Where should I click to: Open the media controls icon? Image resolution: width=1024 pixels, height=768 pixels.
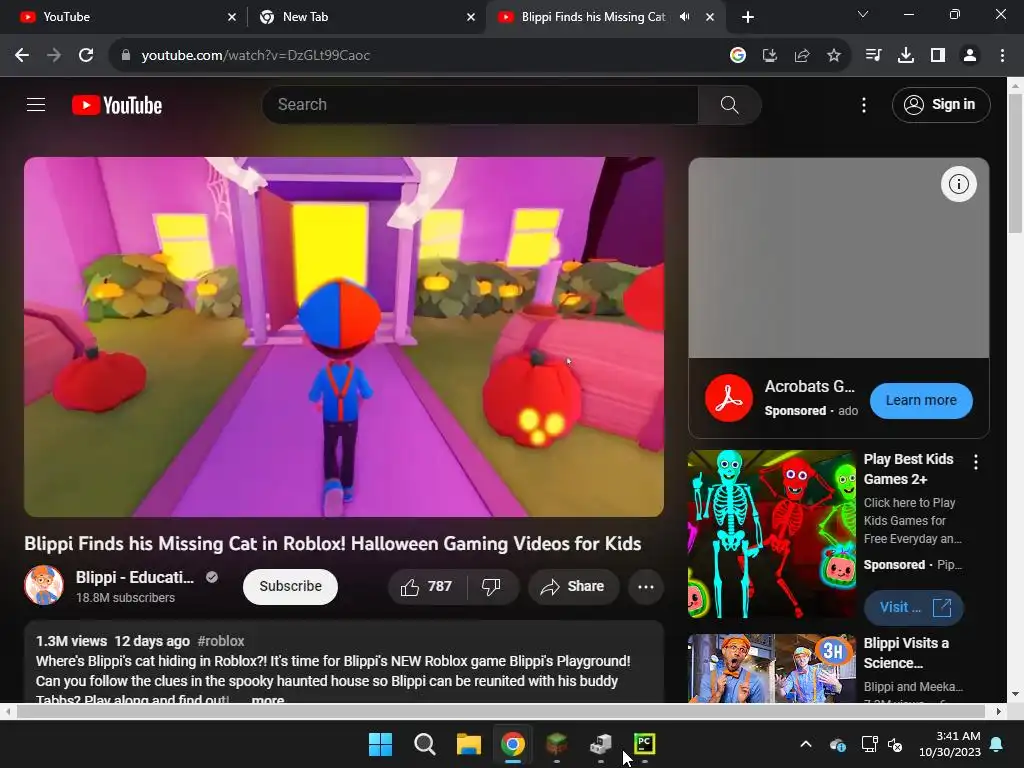coord(873,56)
